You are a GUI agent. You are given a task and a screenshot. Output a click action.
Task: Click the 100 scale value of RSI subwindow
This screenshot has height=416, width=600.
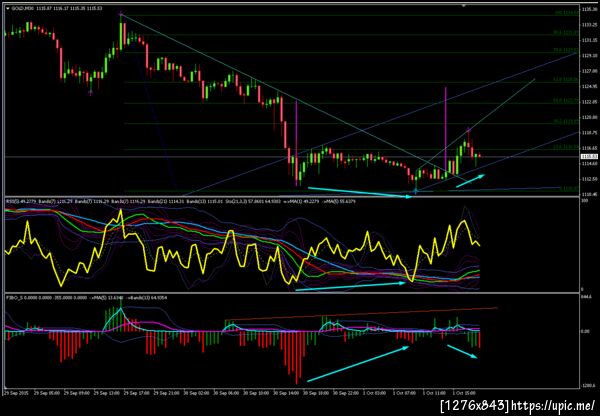pos(584,201)
